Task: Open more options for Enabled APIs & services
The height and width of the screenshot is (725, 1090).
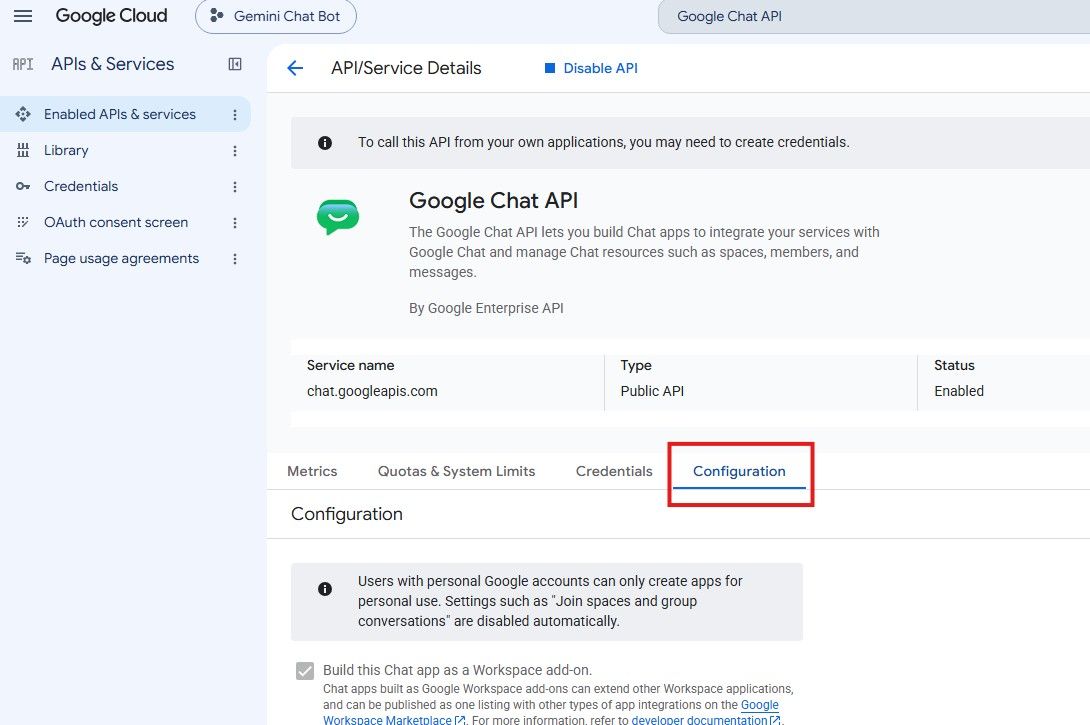Action: point(235,115)
